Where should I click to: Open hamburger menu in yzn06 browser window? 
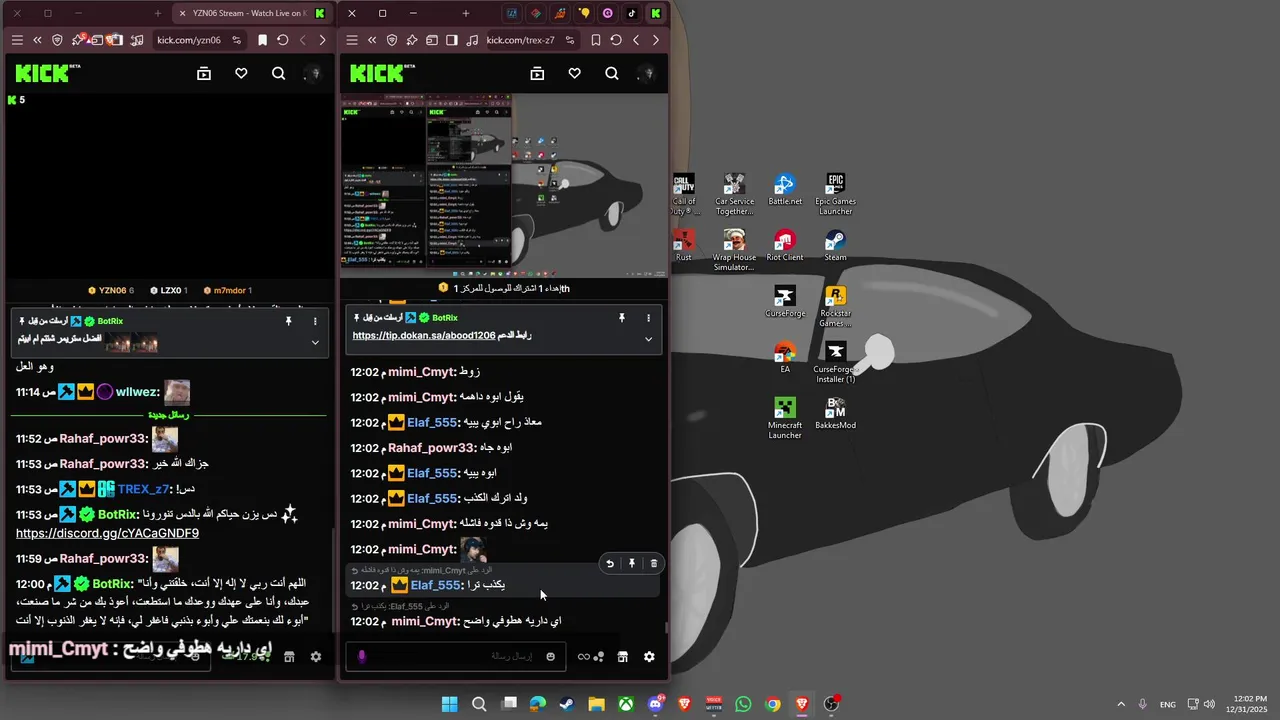[17, 40]
